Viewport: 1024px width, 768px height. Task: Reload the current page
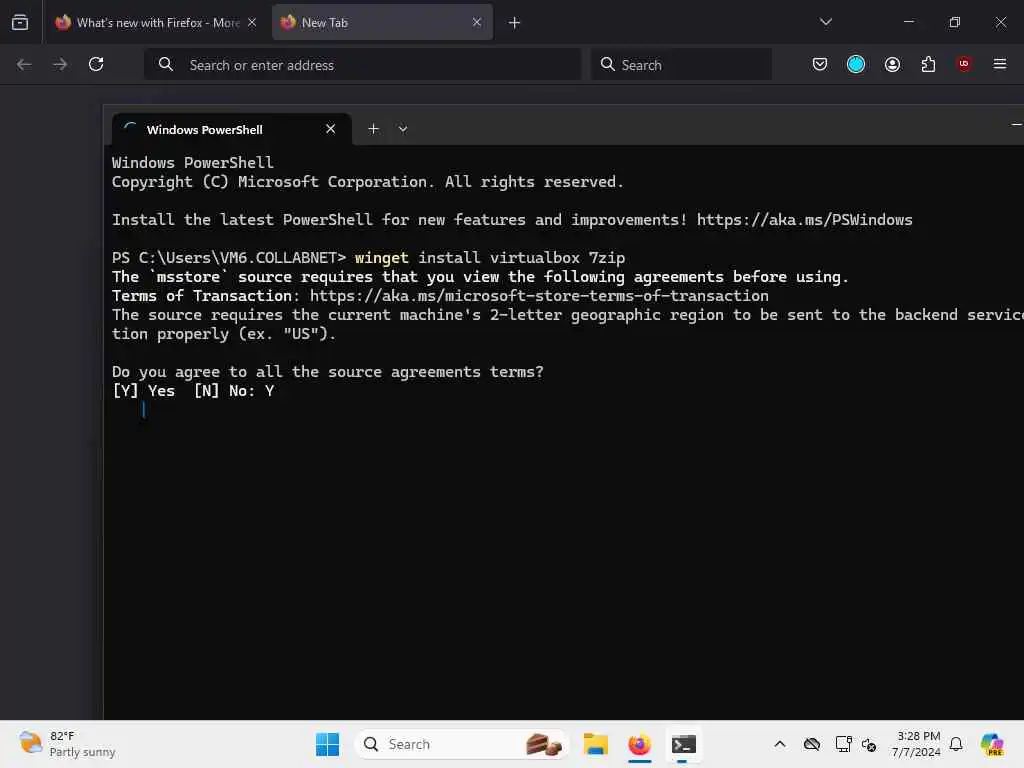click(x=96, y=64)
